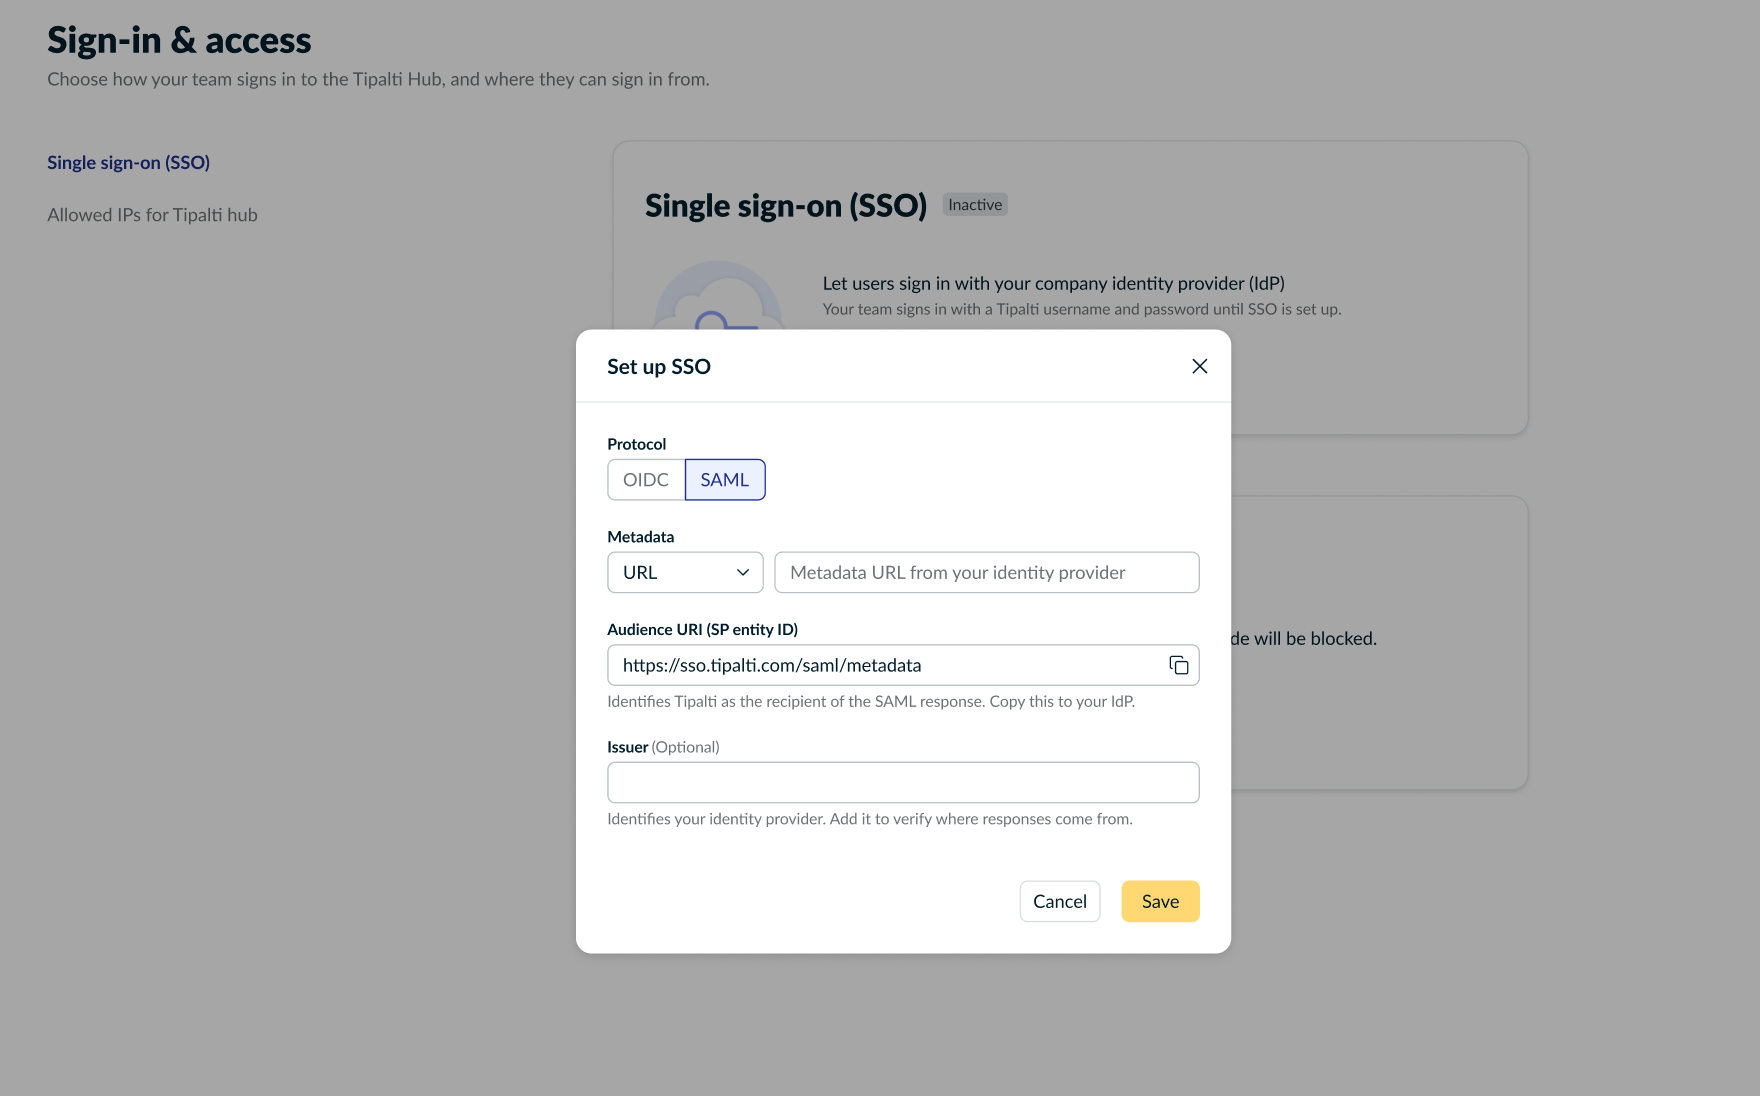This screenshot has width=1760, height=1096.
Task: Copy the Audience URI value
Action: (x=1178, y=665)
